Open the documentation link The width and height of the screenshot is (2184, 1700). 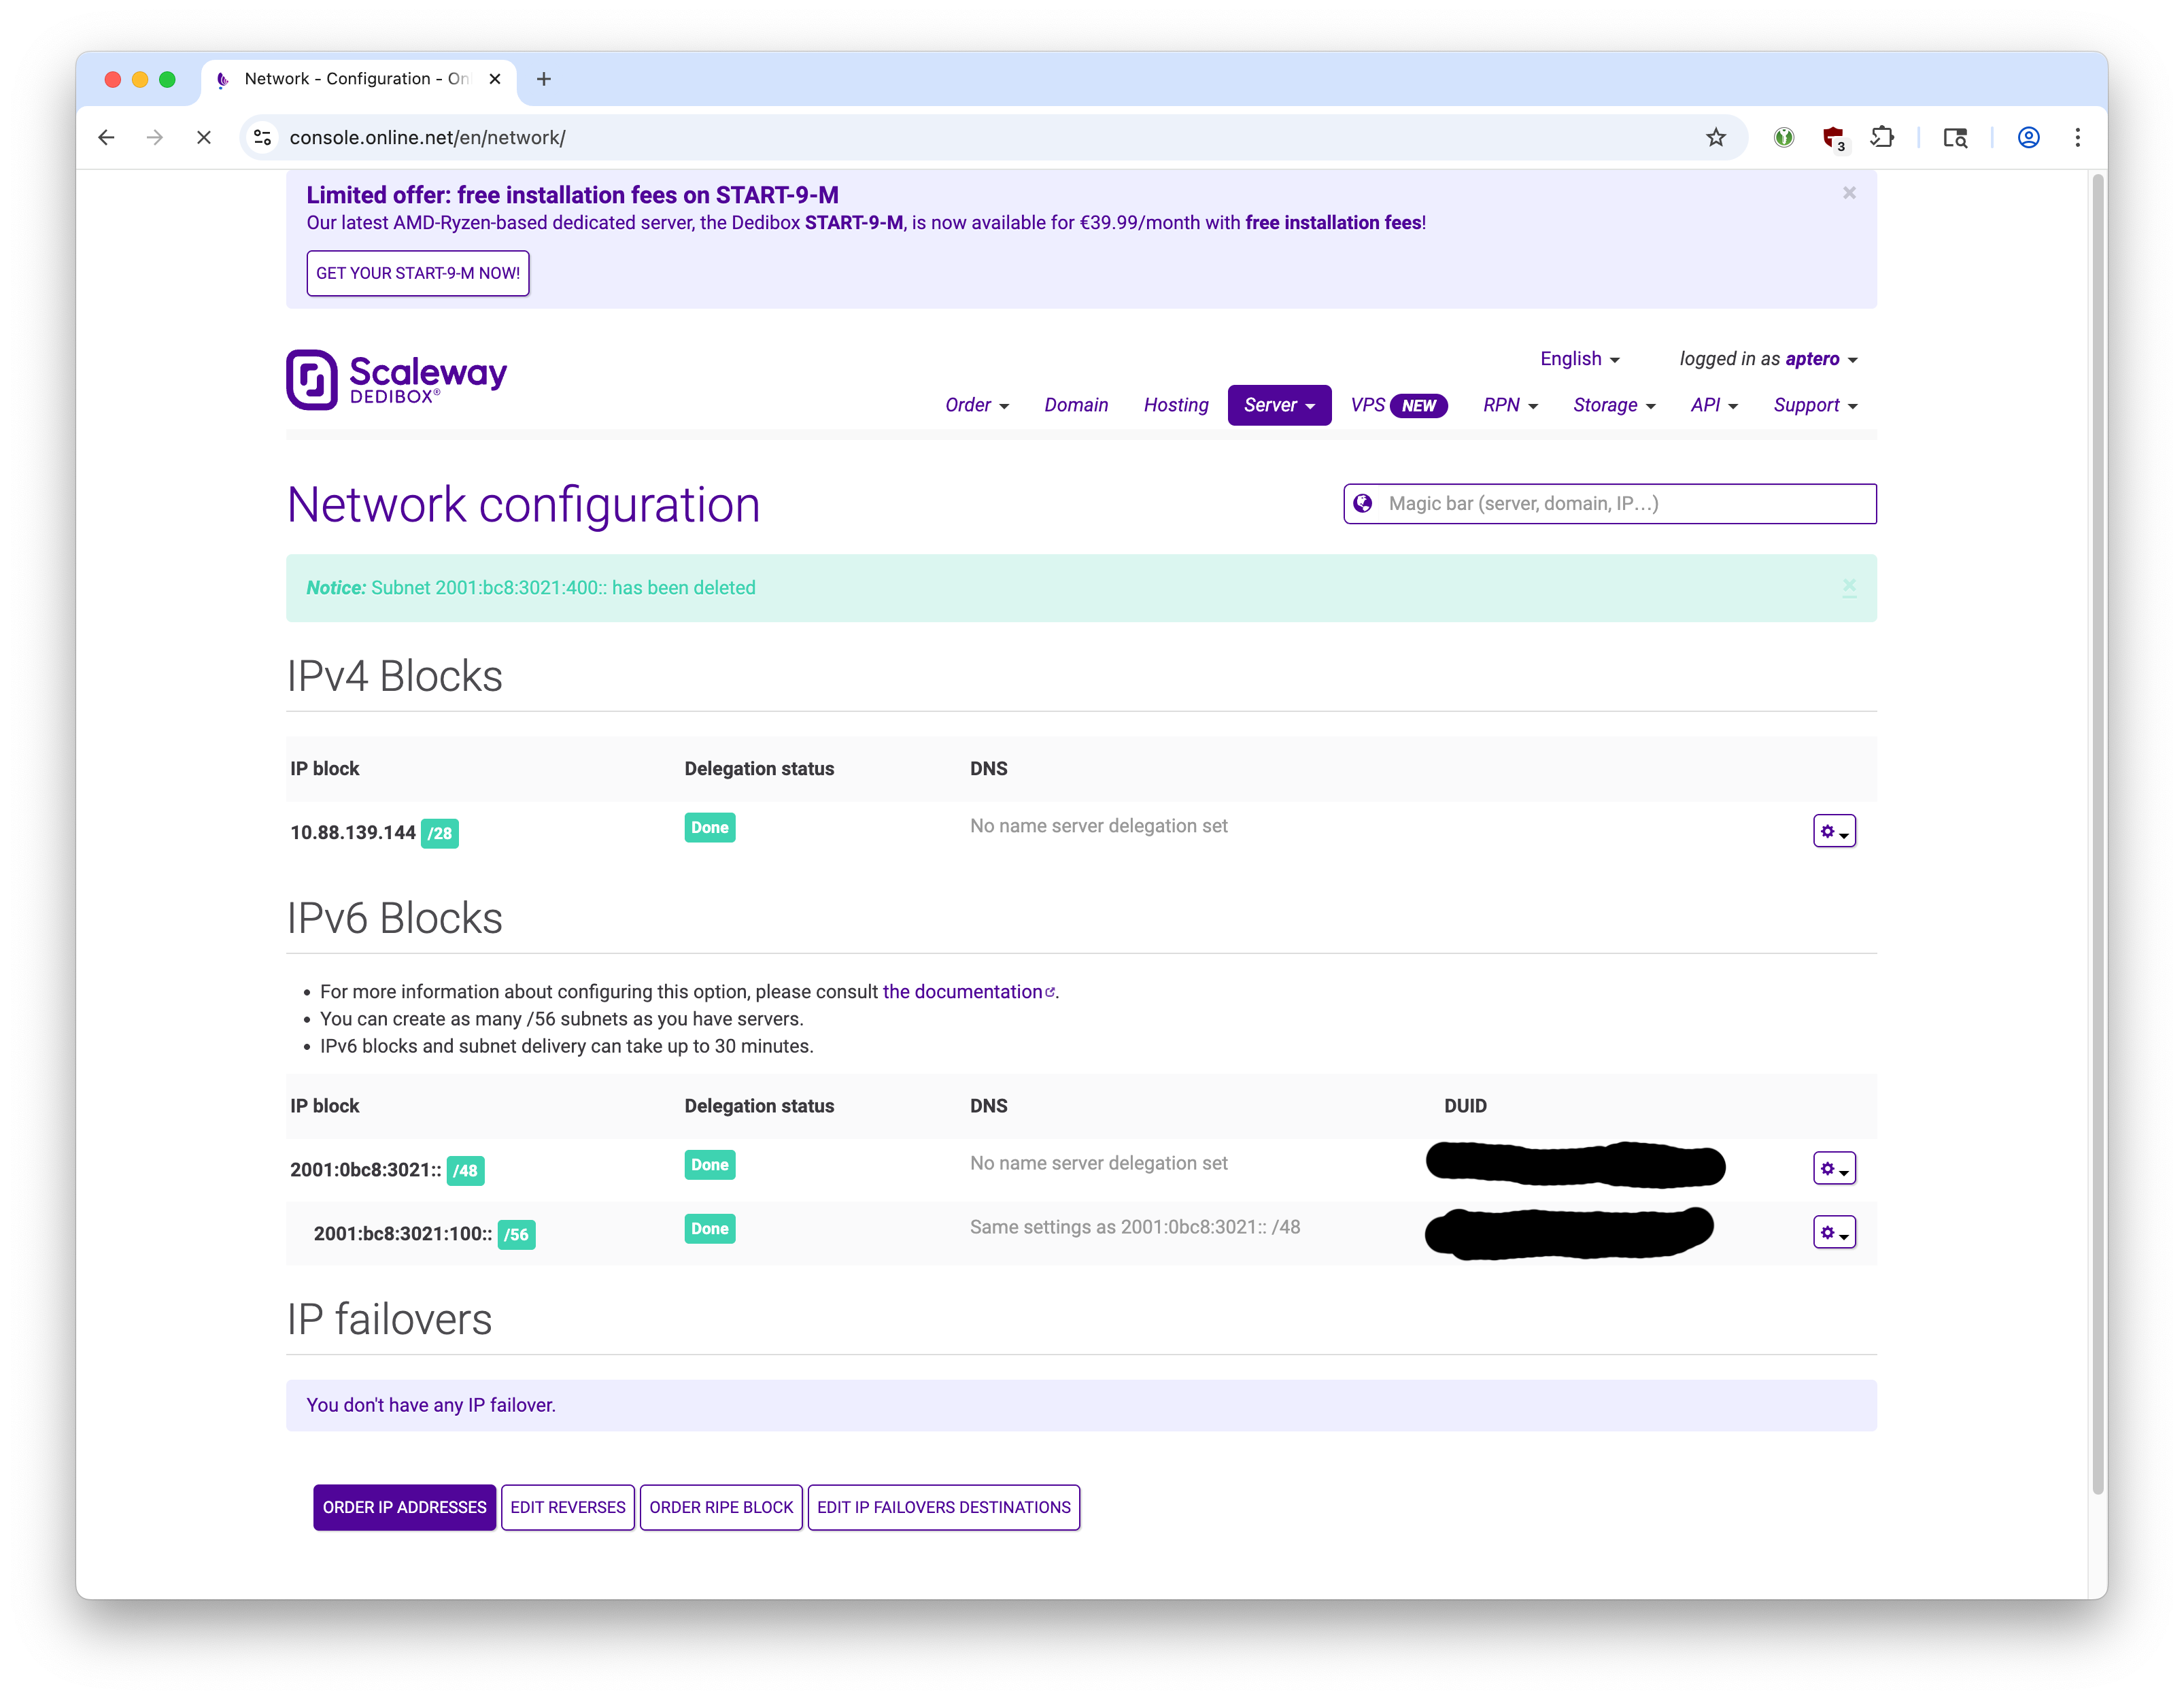[x=967, y=992]
